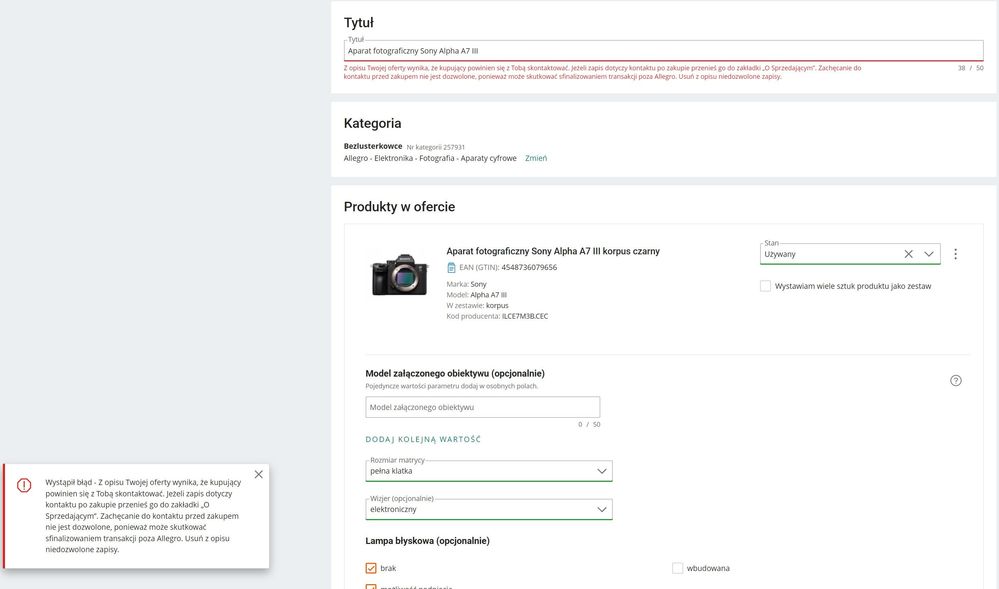The image size is (999, 589).
Task: Edit the Tytuł input field
Action: pos(663,51)
